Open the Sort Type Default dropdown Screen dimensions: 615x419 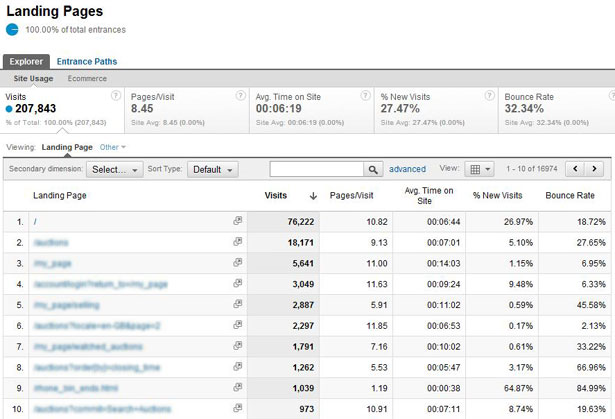pos(213,169)
